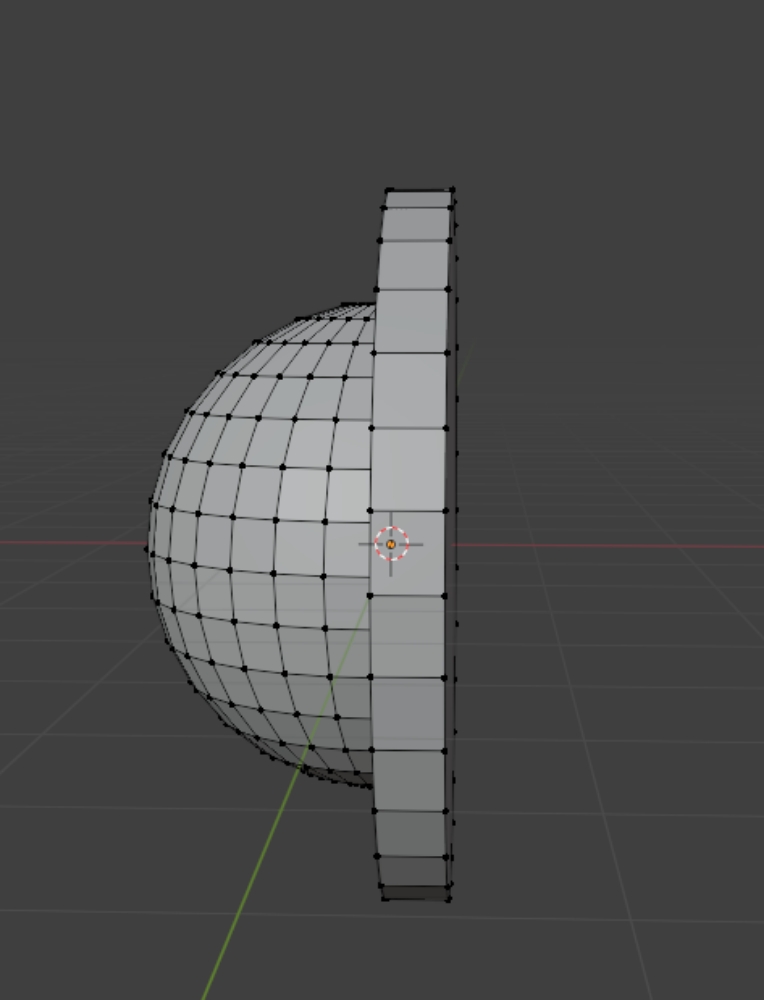
Task: Click the sphere's top pole where edges converge
Action: (x=345, y=304)
